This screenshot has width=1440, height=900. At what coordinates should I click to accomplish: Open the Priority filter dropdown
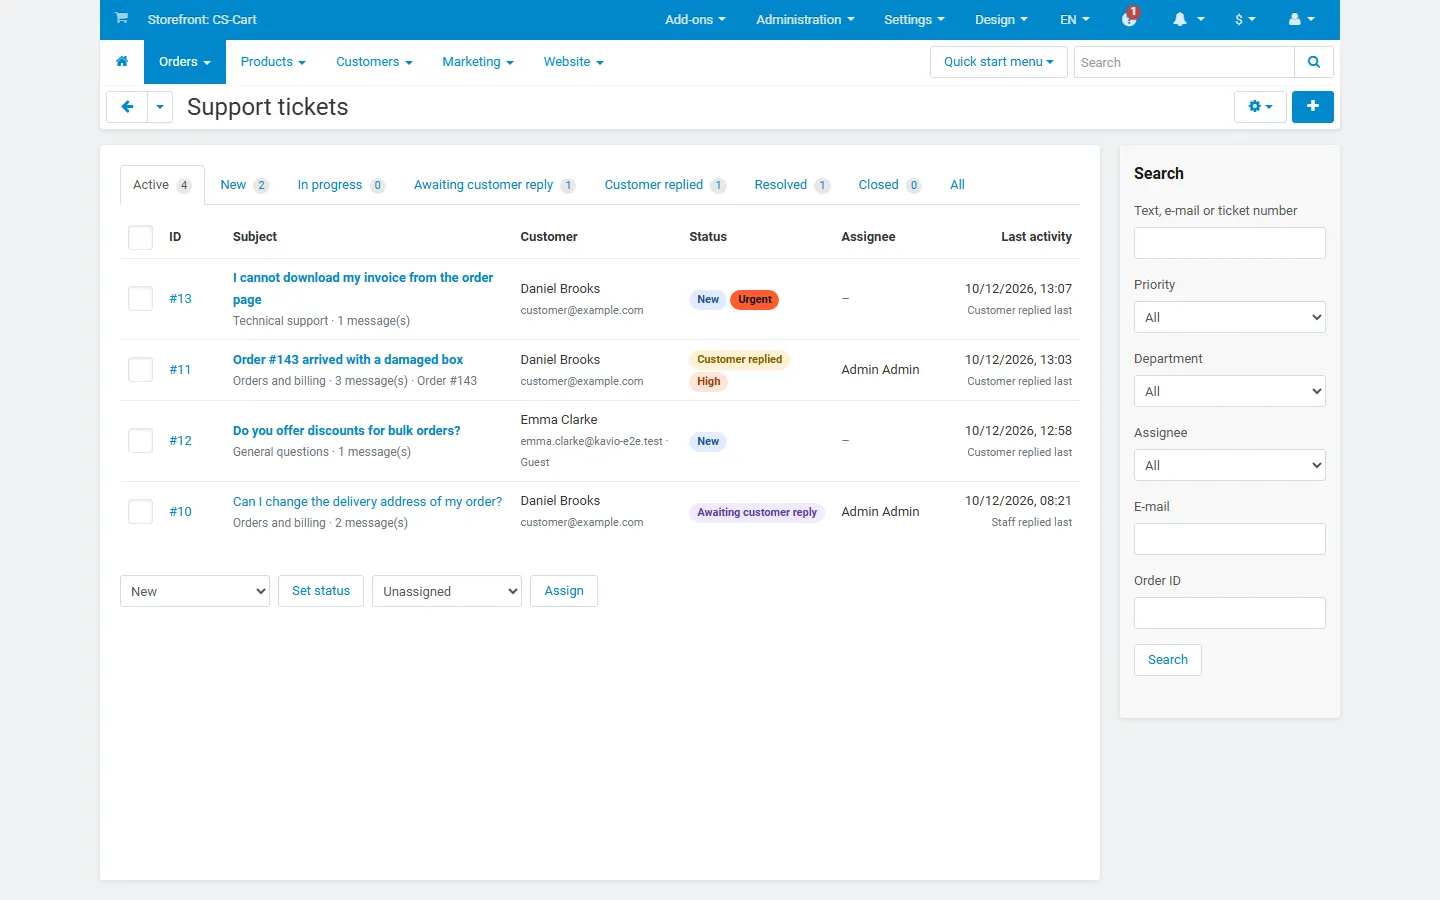(1230, 317)
